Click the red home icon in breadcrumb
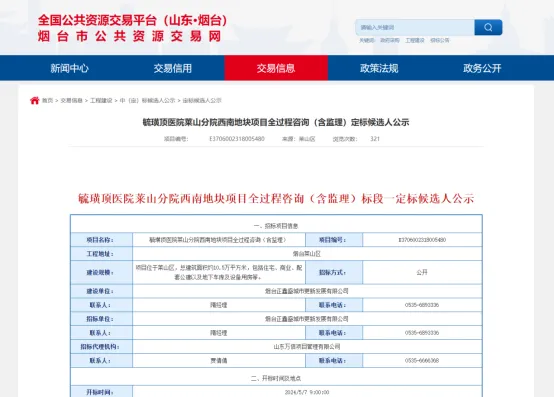Viewport: 554px width, 397px height. point(34,101)
